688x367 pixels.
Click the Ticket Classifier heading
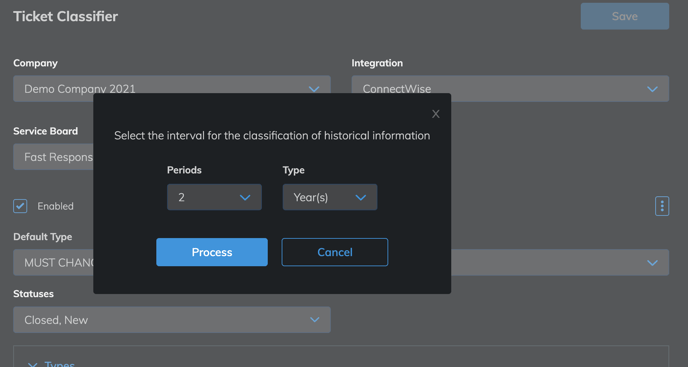pyautogui.click(x=65, y=16)
